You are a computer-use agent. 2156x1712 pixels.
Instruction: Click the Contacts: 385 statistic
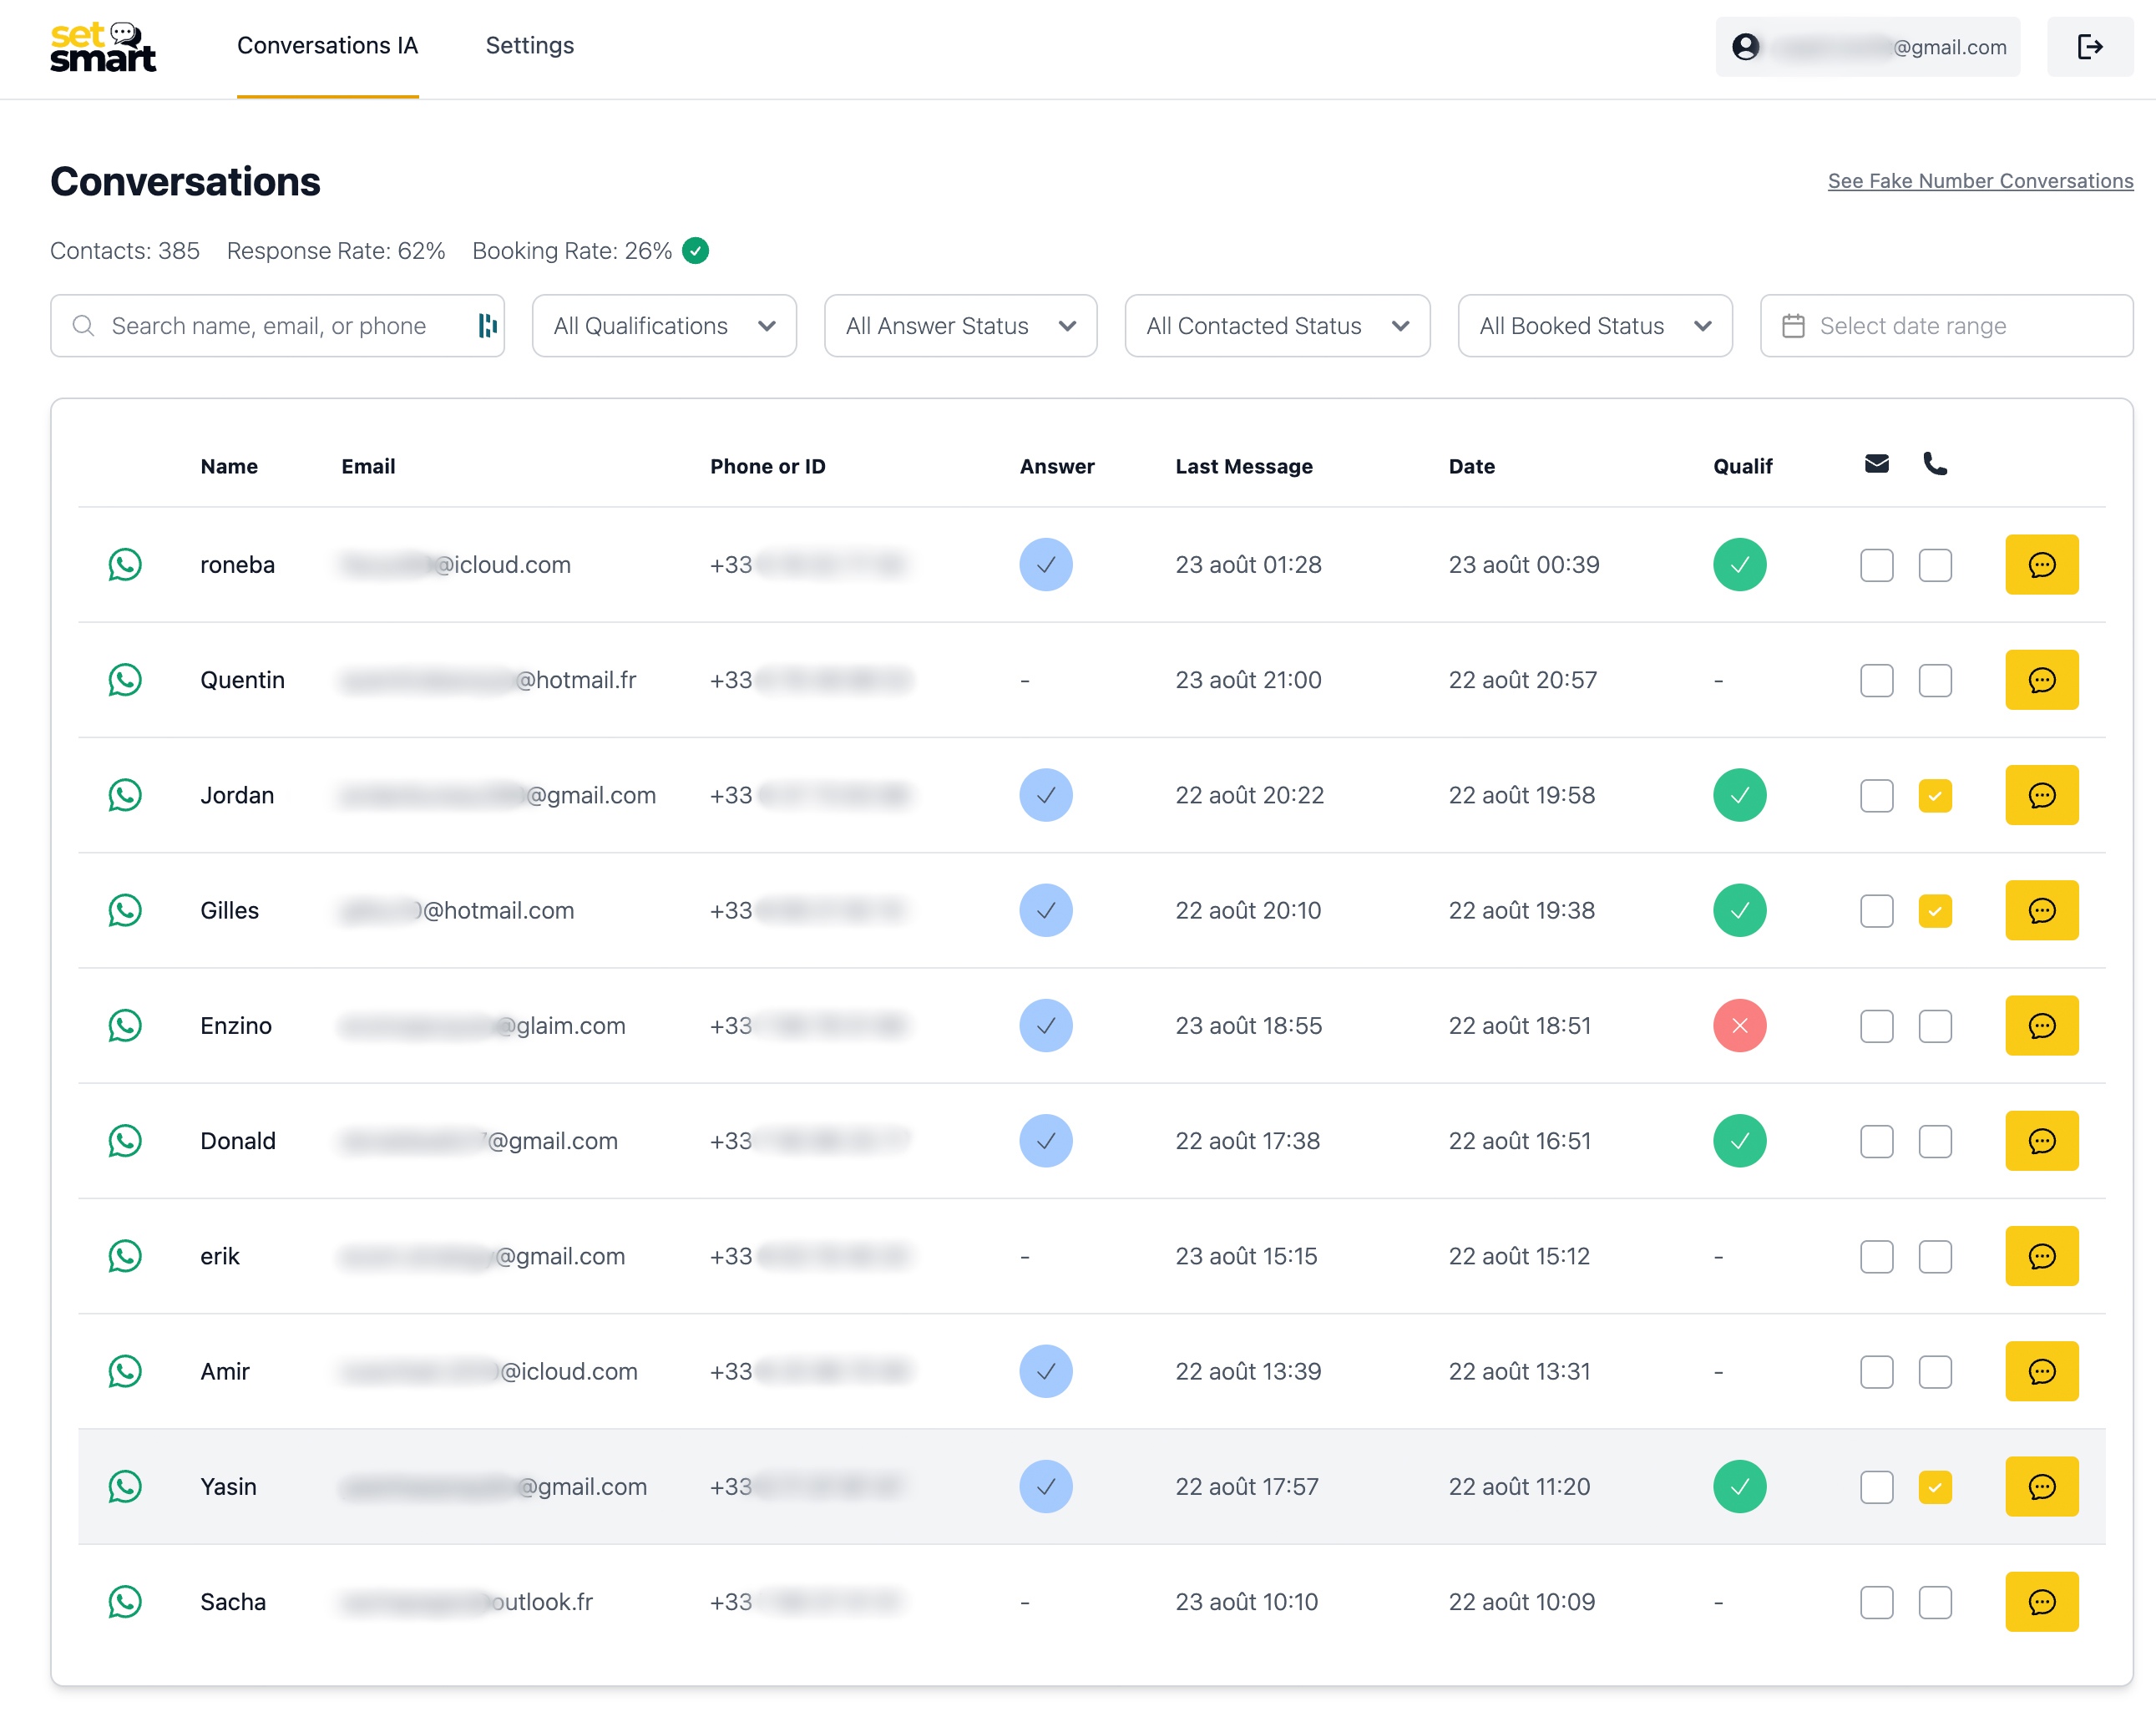tap(124, 250)
